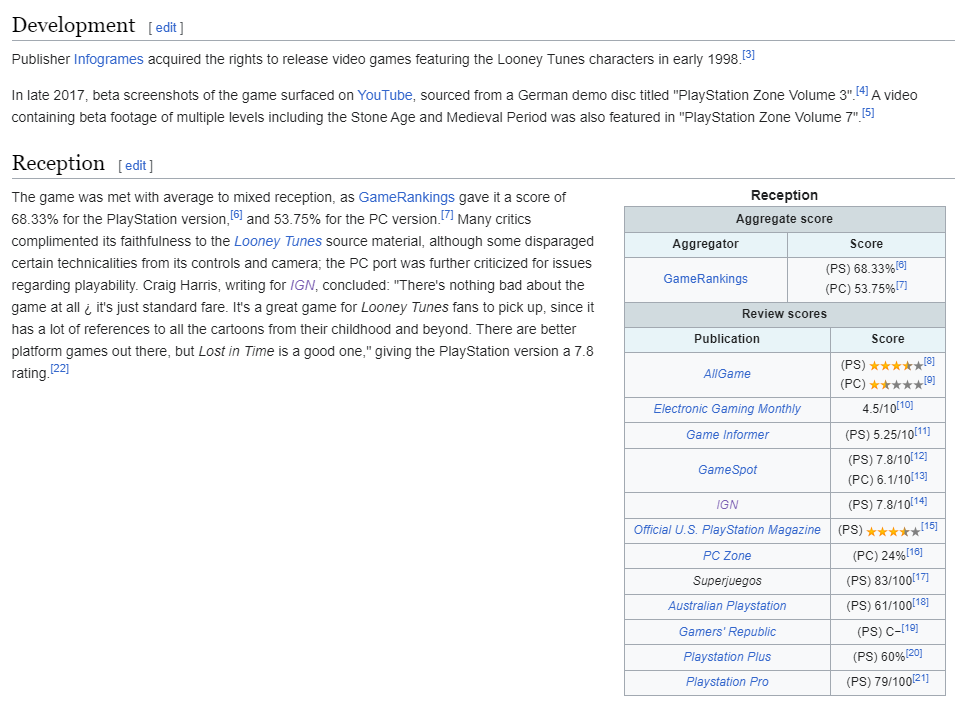
Task: Open the Looney Tunes italic link
Action: pyautogui.click(x=278, y=241)
